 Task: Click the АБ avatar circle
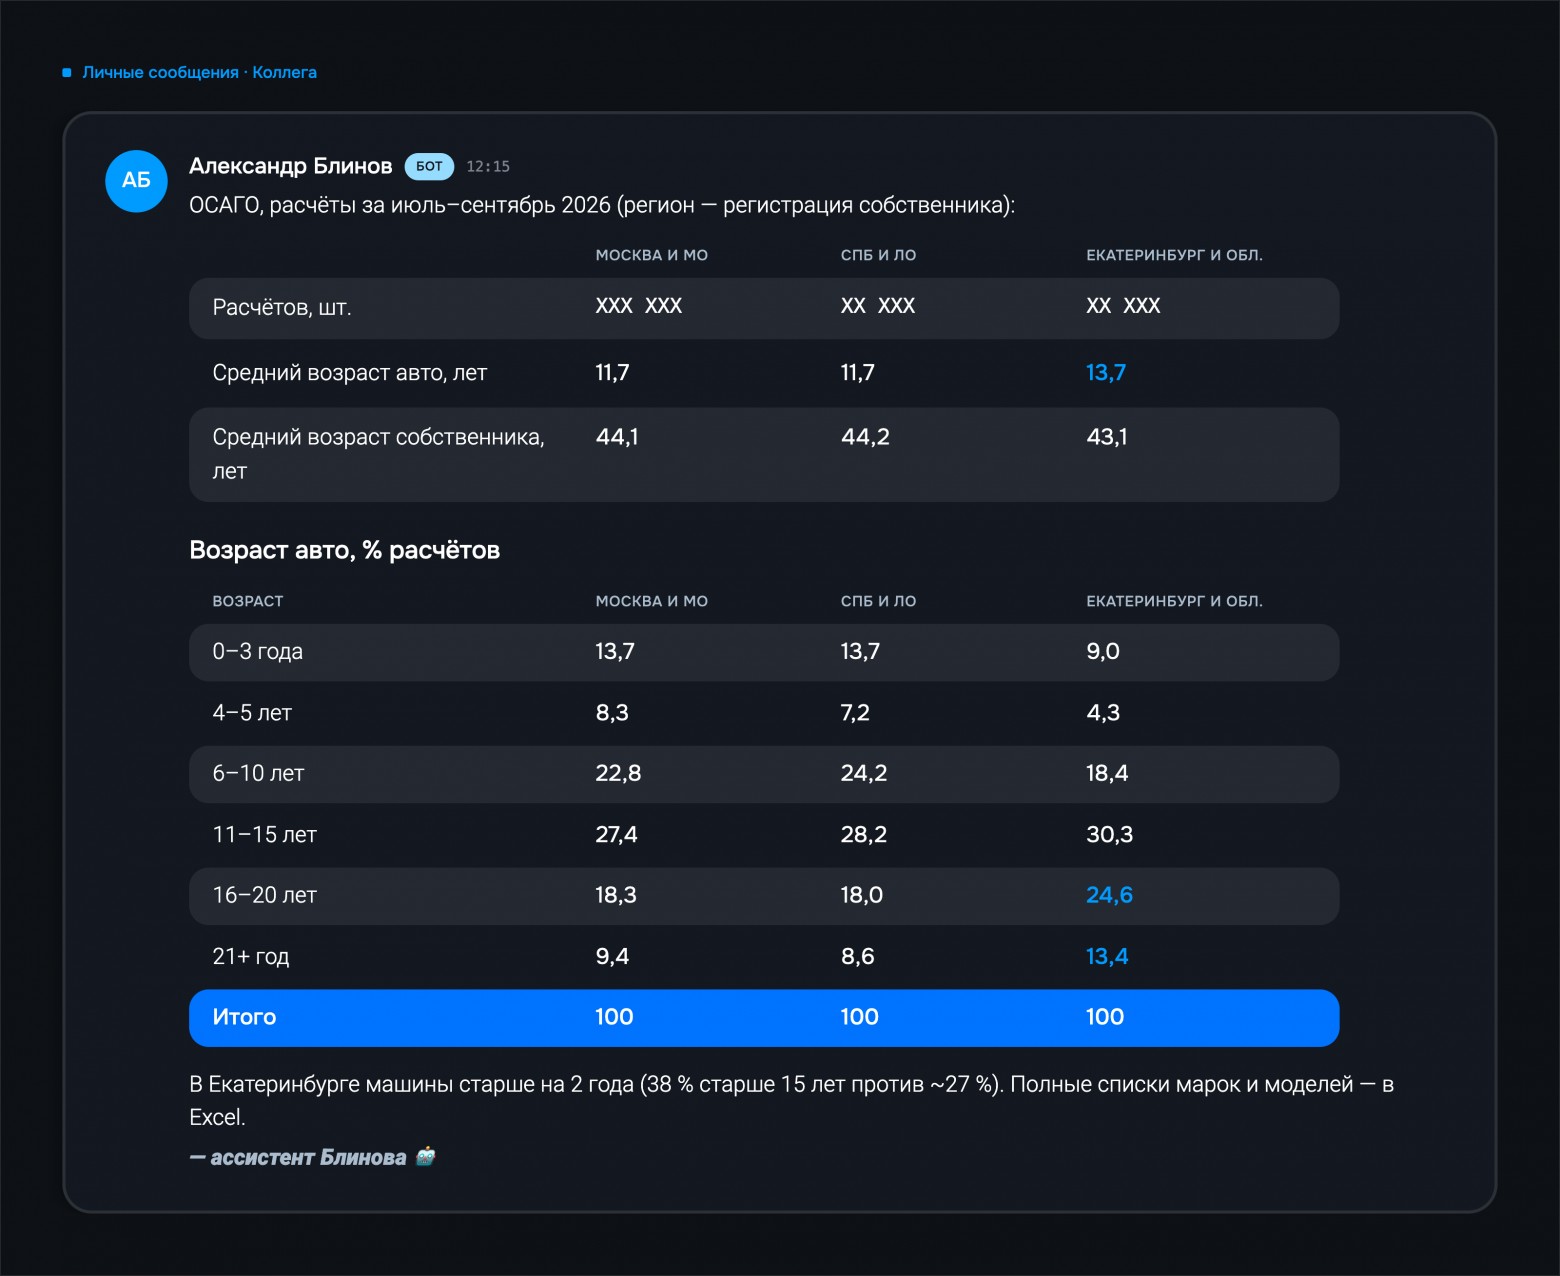coord(136,181)
